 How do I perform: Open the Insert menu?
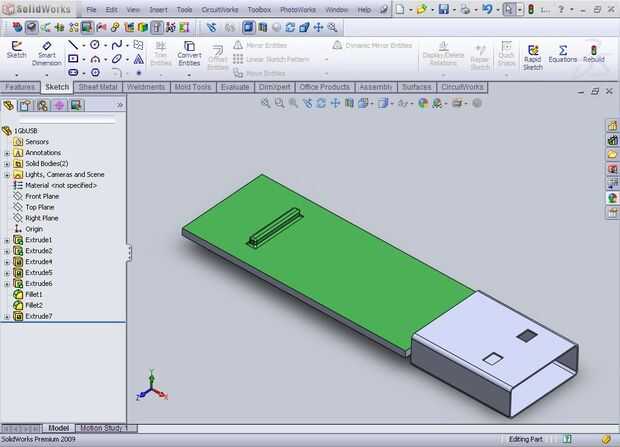click(x=158, y=9)
